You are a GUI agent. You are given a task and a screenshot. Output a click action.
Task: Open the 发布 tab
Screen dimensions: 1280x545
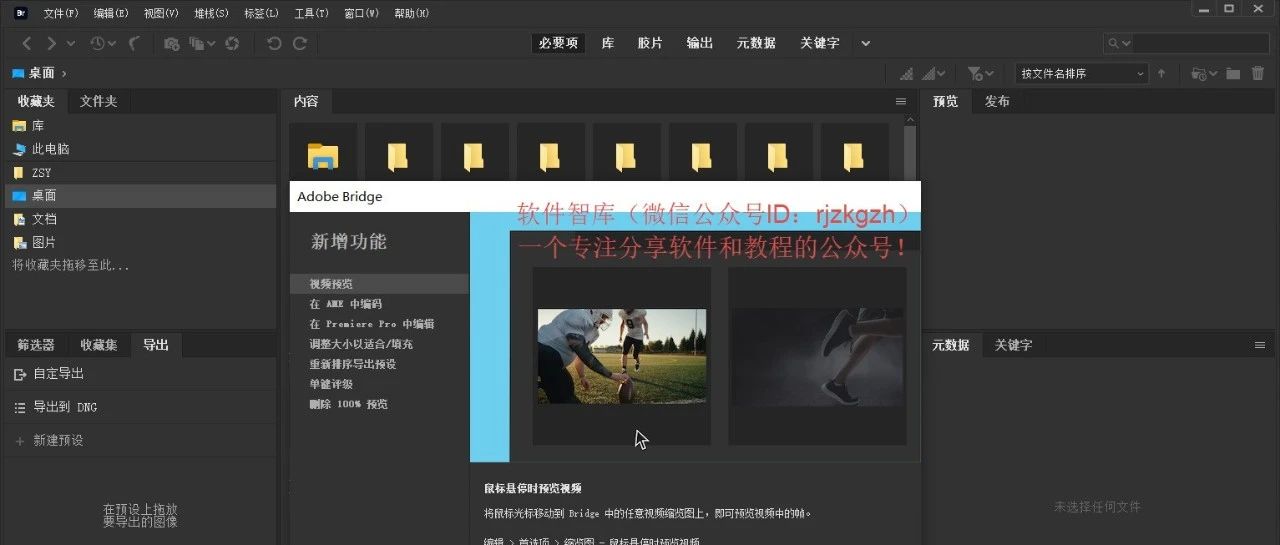(x=997, y=101)
